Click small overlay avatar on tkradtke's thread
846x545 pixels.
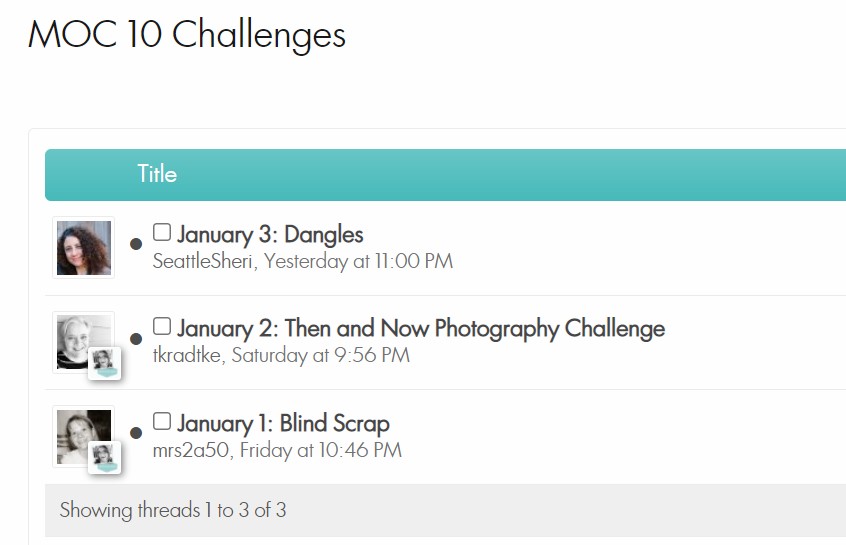[105, 363]
